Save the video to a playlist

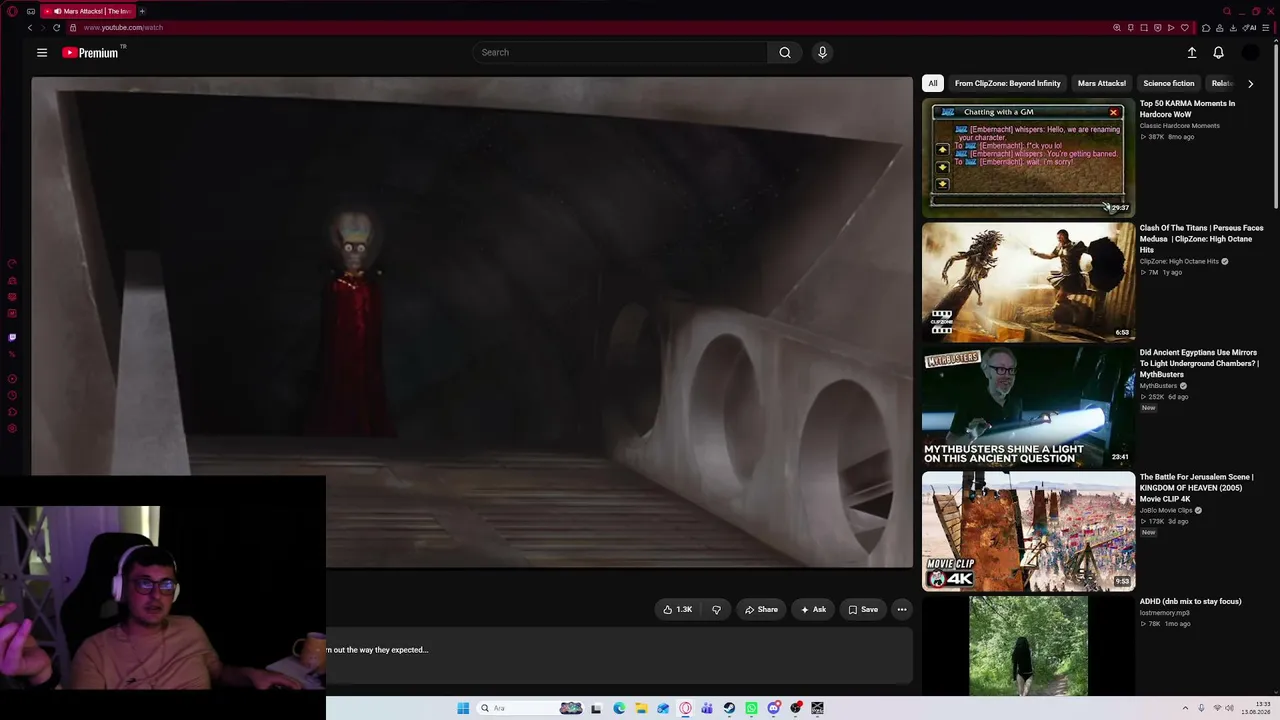click(863, 609)
